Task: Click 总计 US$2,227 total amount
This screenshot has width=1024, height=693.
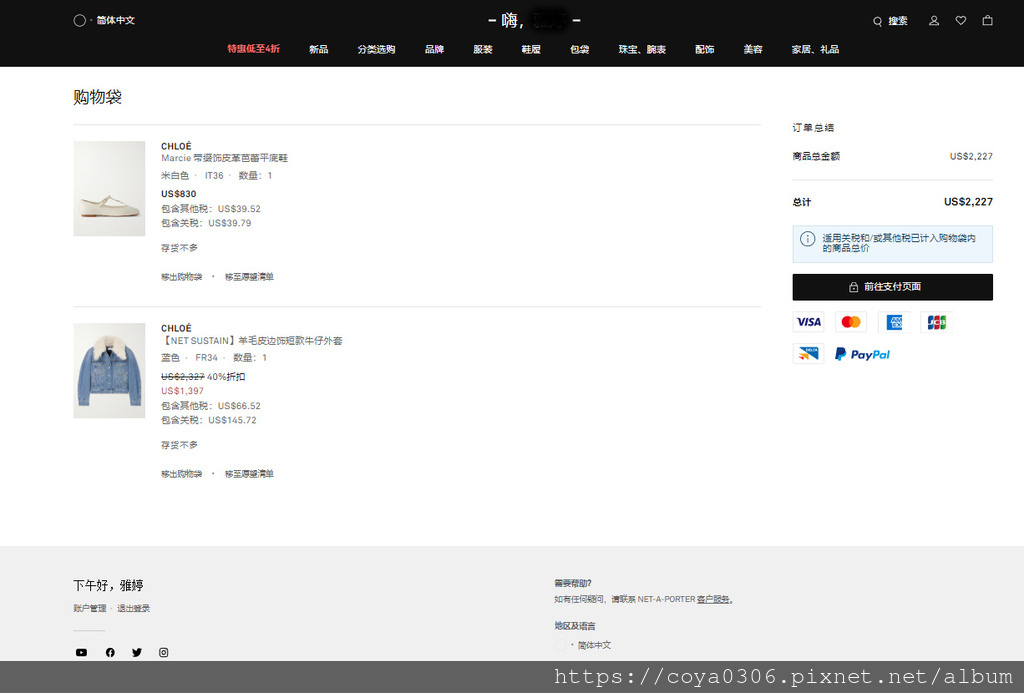Action: pyautogui.click(x=968, y=202)
